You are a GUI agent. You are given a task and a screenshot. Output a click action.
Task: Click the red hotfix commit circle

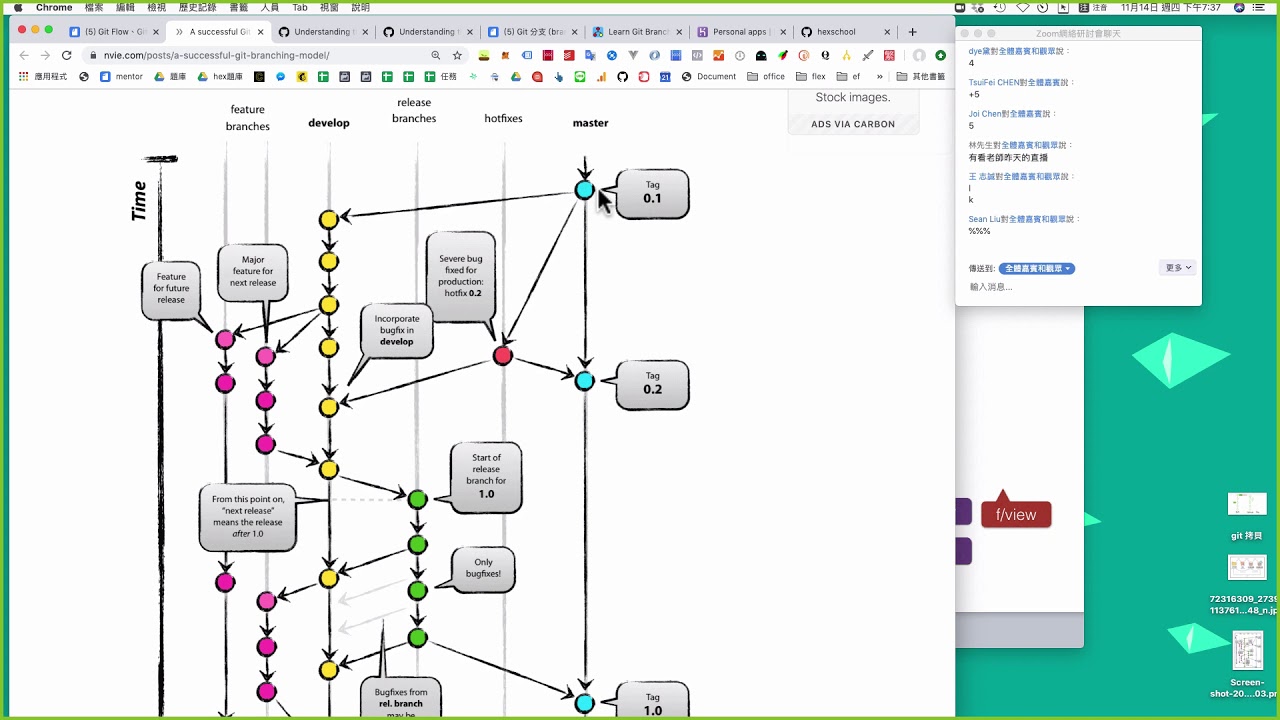coord(503,356)
